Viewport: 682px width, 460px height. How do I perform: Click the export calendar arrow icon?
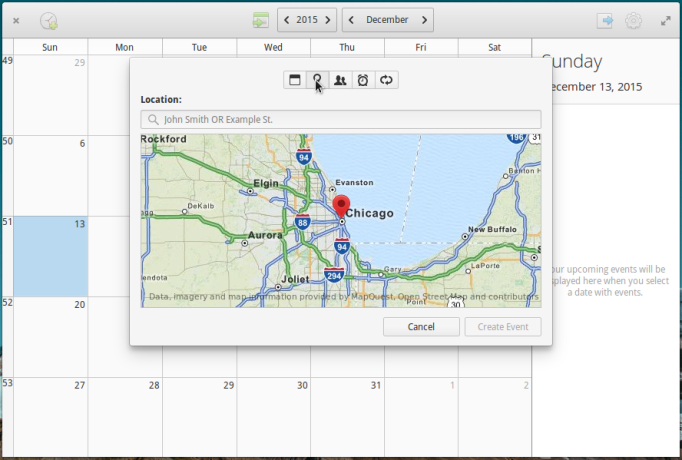tap(605, 20)
